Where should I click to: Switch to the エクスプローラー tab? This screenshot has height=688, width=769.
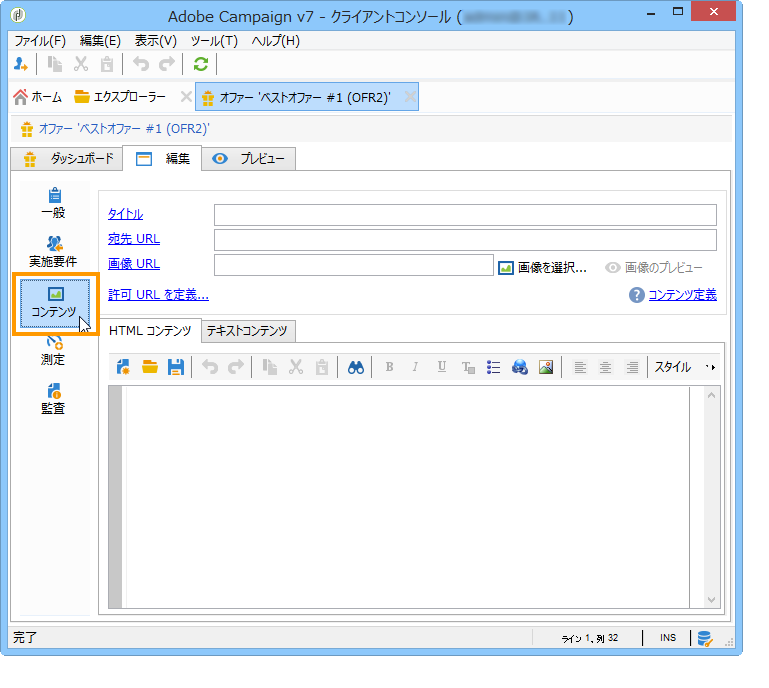[x=121, y=97]
